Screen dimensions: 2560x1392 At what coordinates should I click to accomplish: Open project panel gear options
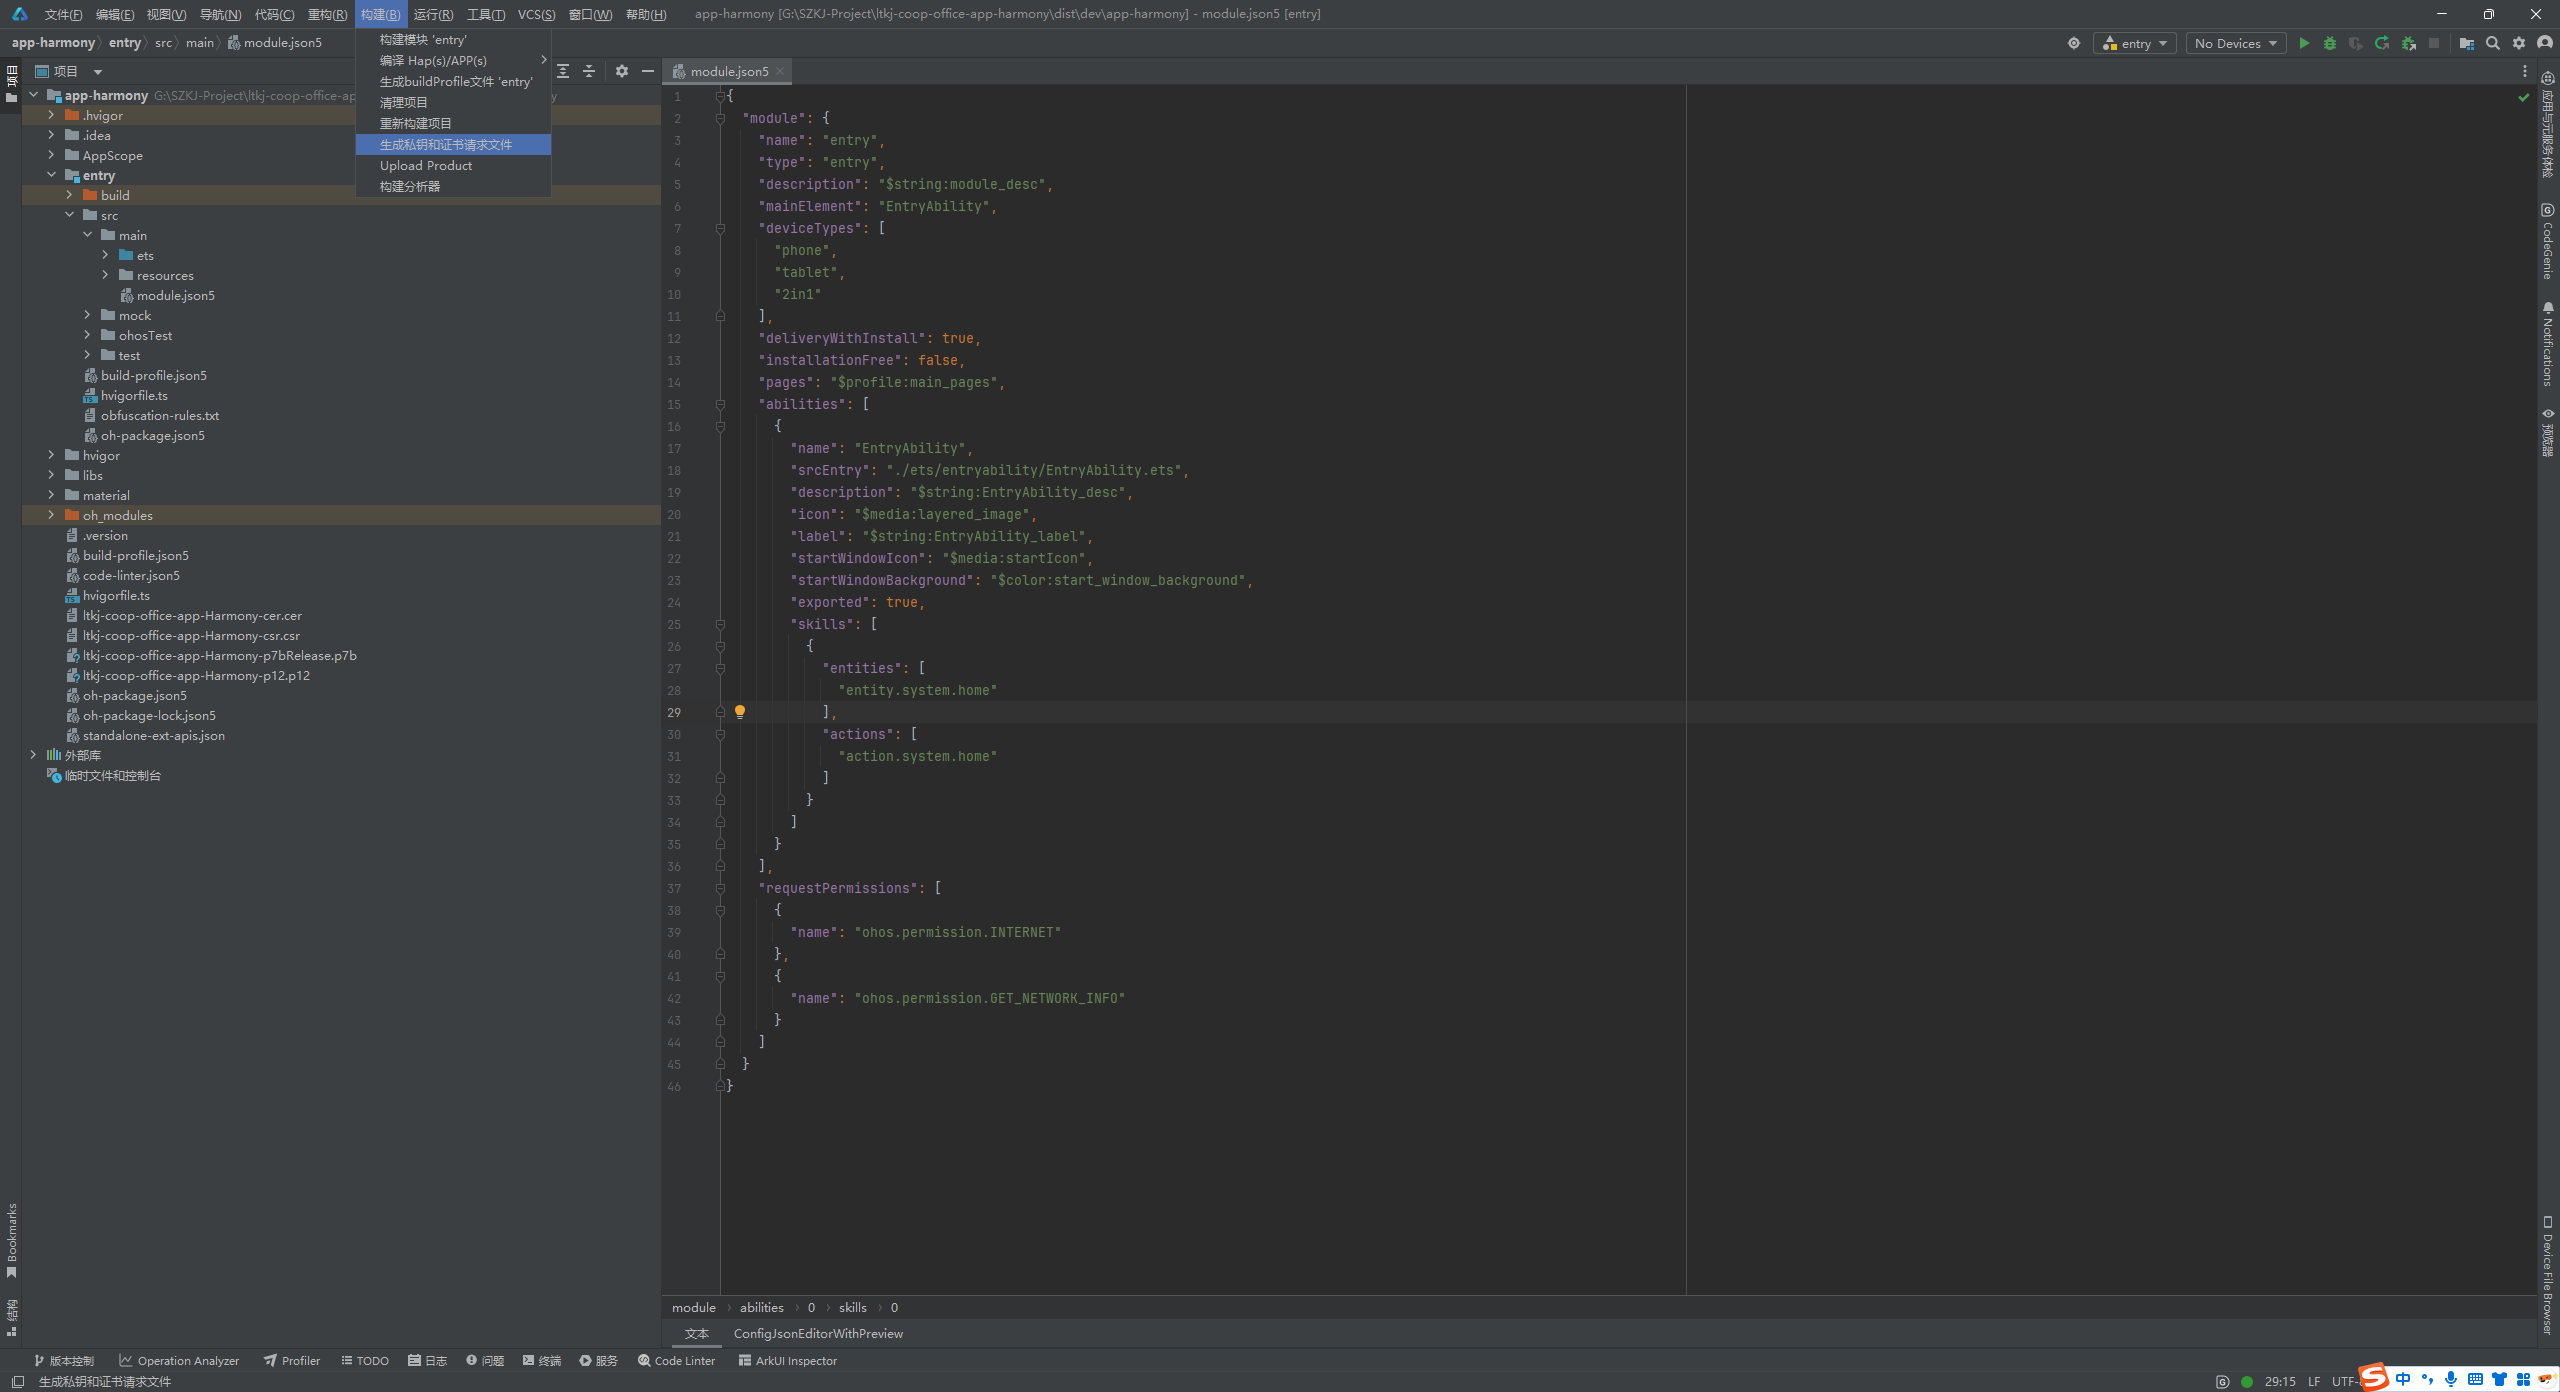point(622,71)
